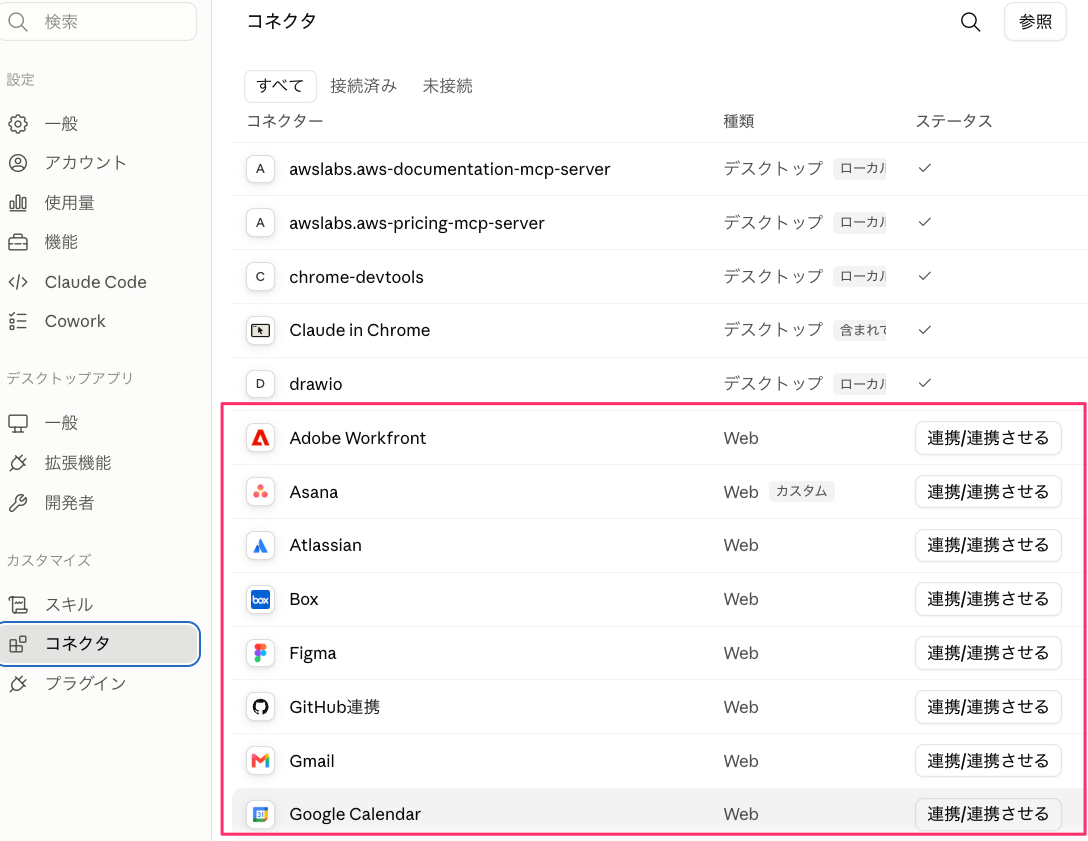The width and height of the screenshot is (1088, 841).
Task: Open the Figma connector icon
Action: pyautogui.click(x=260, y=653)
